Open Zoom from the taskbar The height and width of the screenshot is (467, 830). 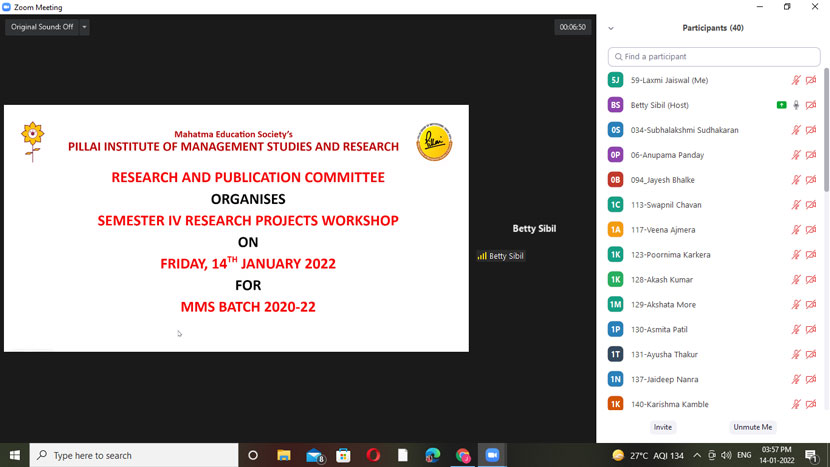[492, 455]
